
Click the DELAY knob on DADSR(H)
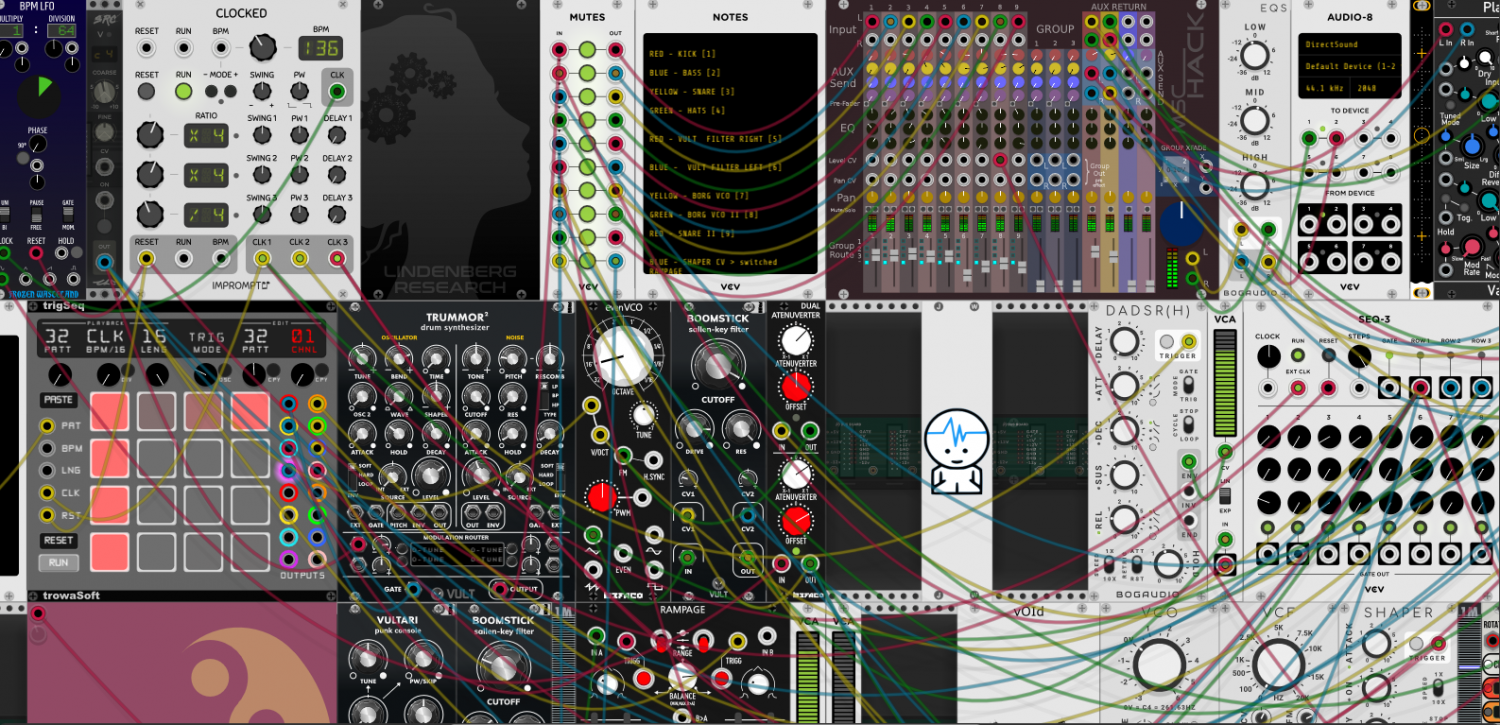[1124, 342]
